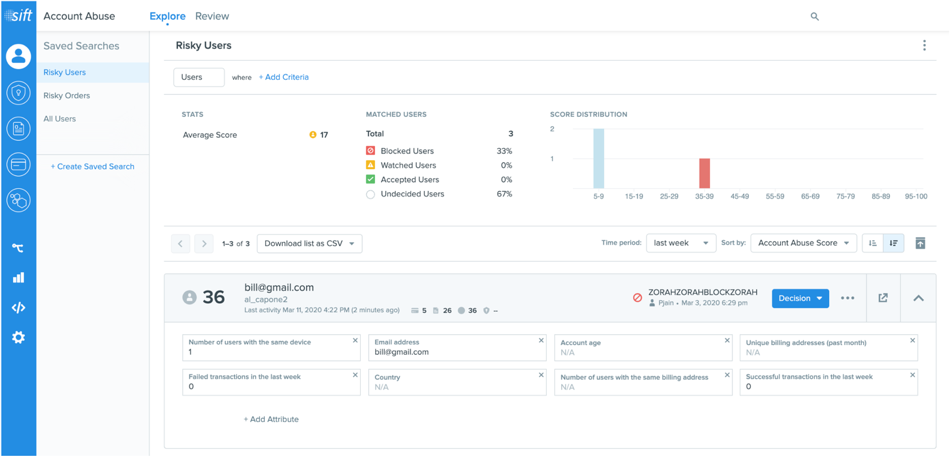This screenshot has width=952, height=456.
Task: Click the red 35-39 score bar
Action: coord(704,173)
